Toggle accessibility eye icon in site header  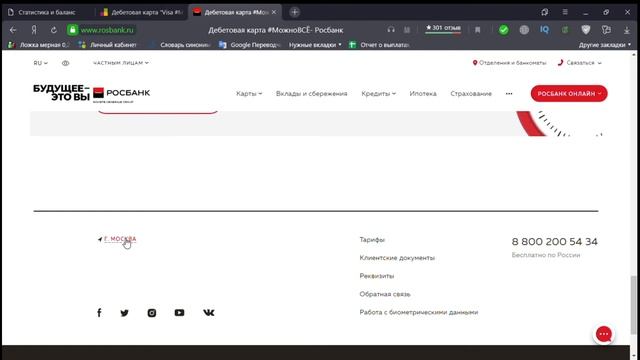pos(65,63)
